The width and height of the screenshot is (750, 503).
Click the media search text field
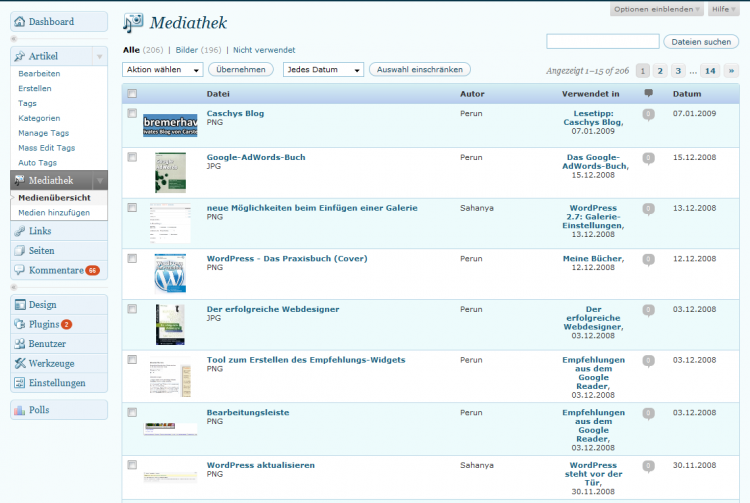tap(602, 41)
